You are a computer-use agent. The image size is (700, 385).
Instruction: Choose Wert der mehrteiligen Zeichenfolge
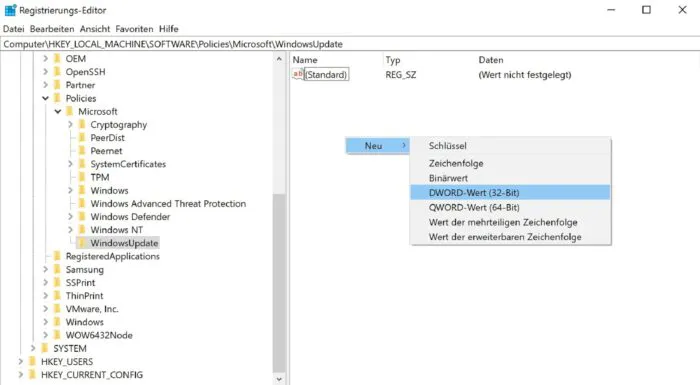pyautogui.click(x=510, y=222)
